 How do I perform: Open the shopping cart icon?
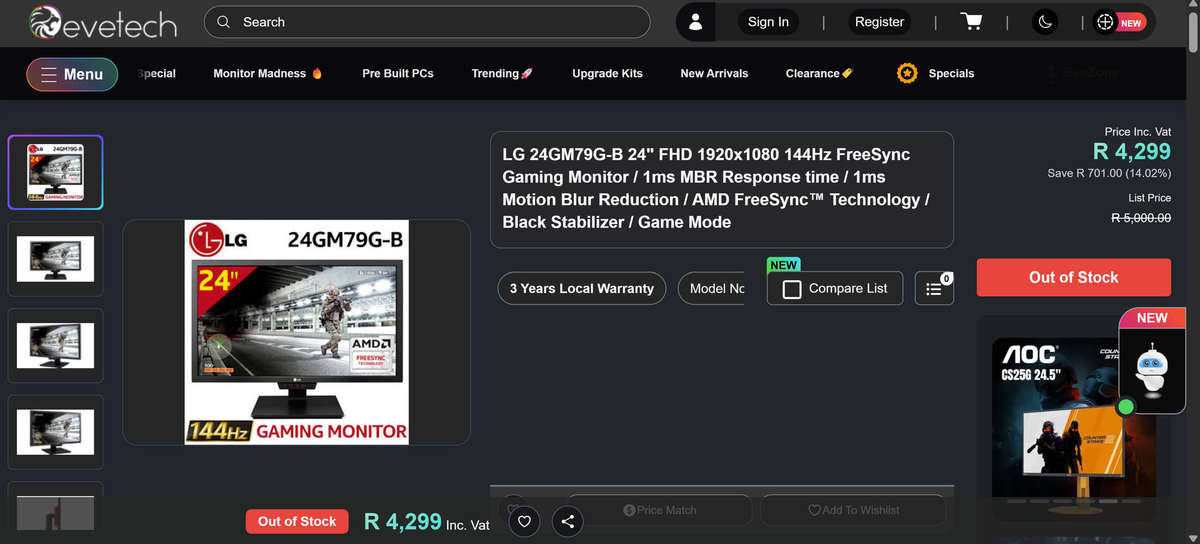(x=971, y=22)
